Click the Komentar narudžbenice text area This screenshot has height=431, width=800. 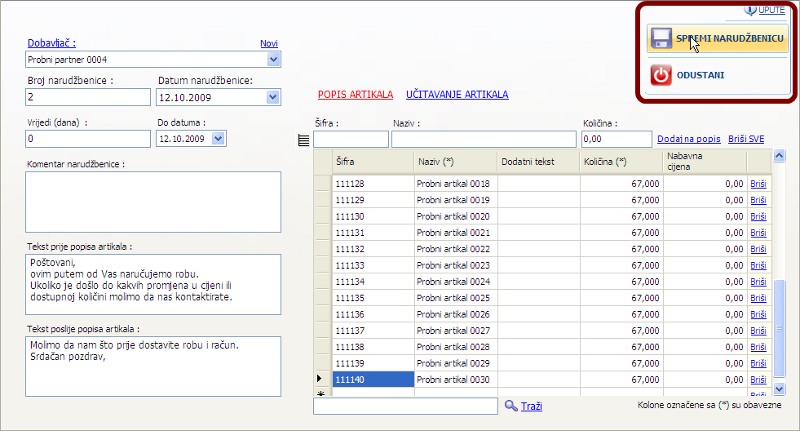(x=153, y=201)
